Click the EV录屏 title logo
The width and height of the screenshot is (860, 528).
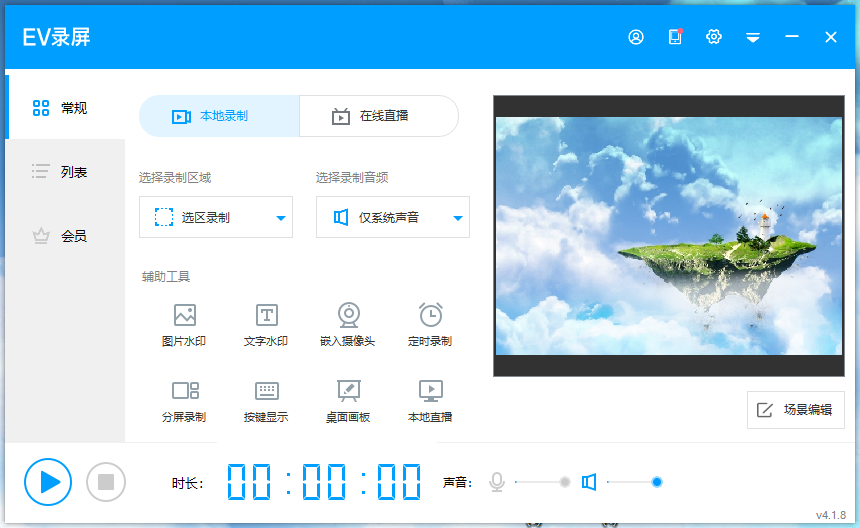[56, 37]
